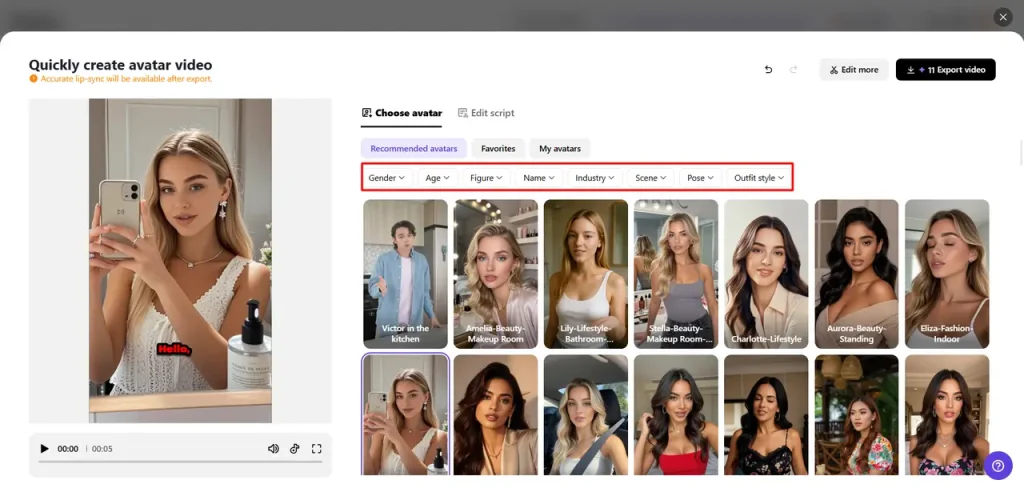Open the help question mark bubble

tap(997, 466)
